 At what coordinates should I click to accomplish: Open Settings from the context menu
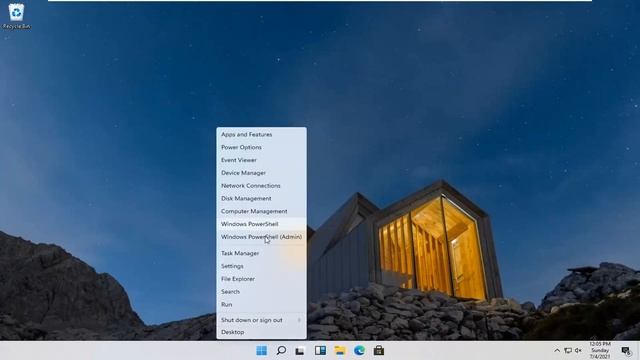[x=262, y=266]
